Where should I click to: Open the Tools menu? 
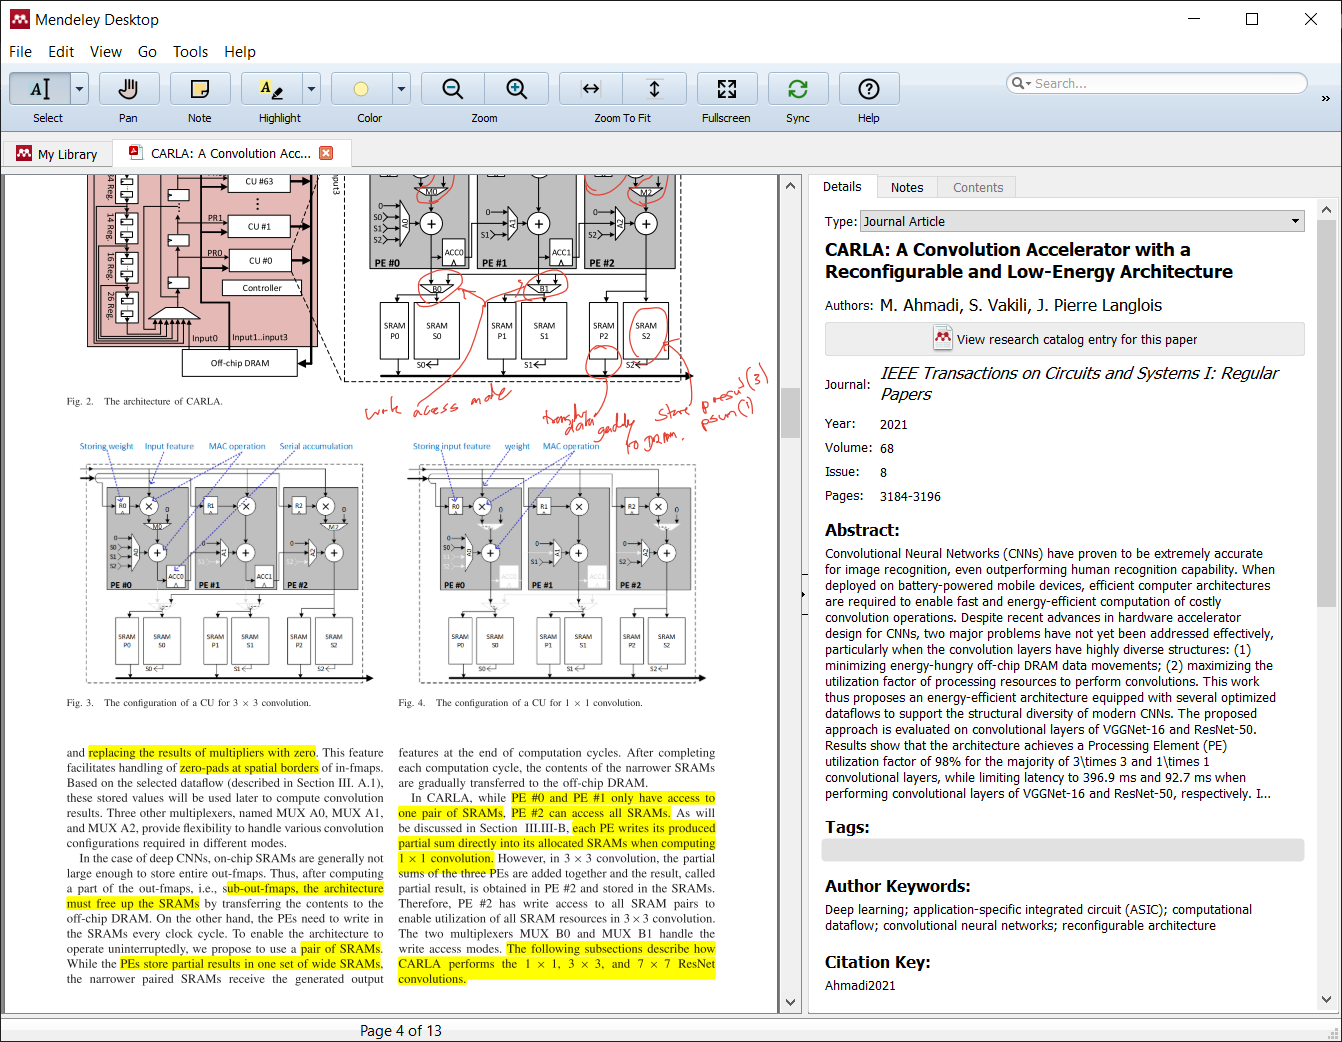[190, 52]
